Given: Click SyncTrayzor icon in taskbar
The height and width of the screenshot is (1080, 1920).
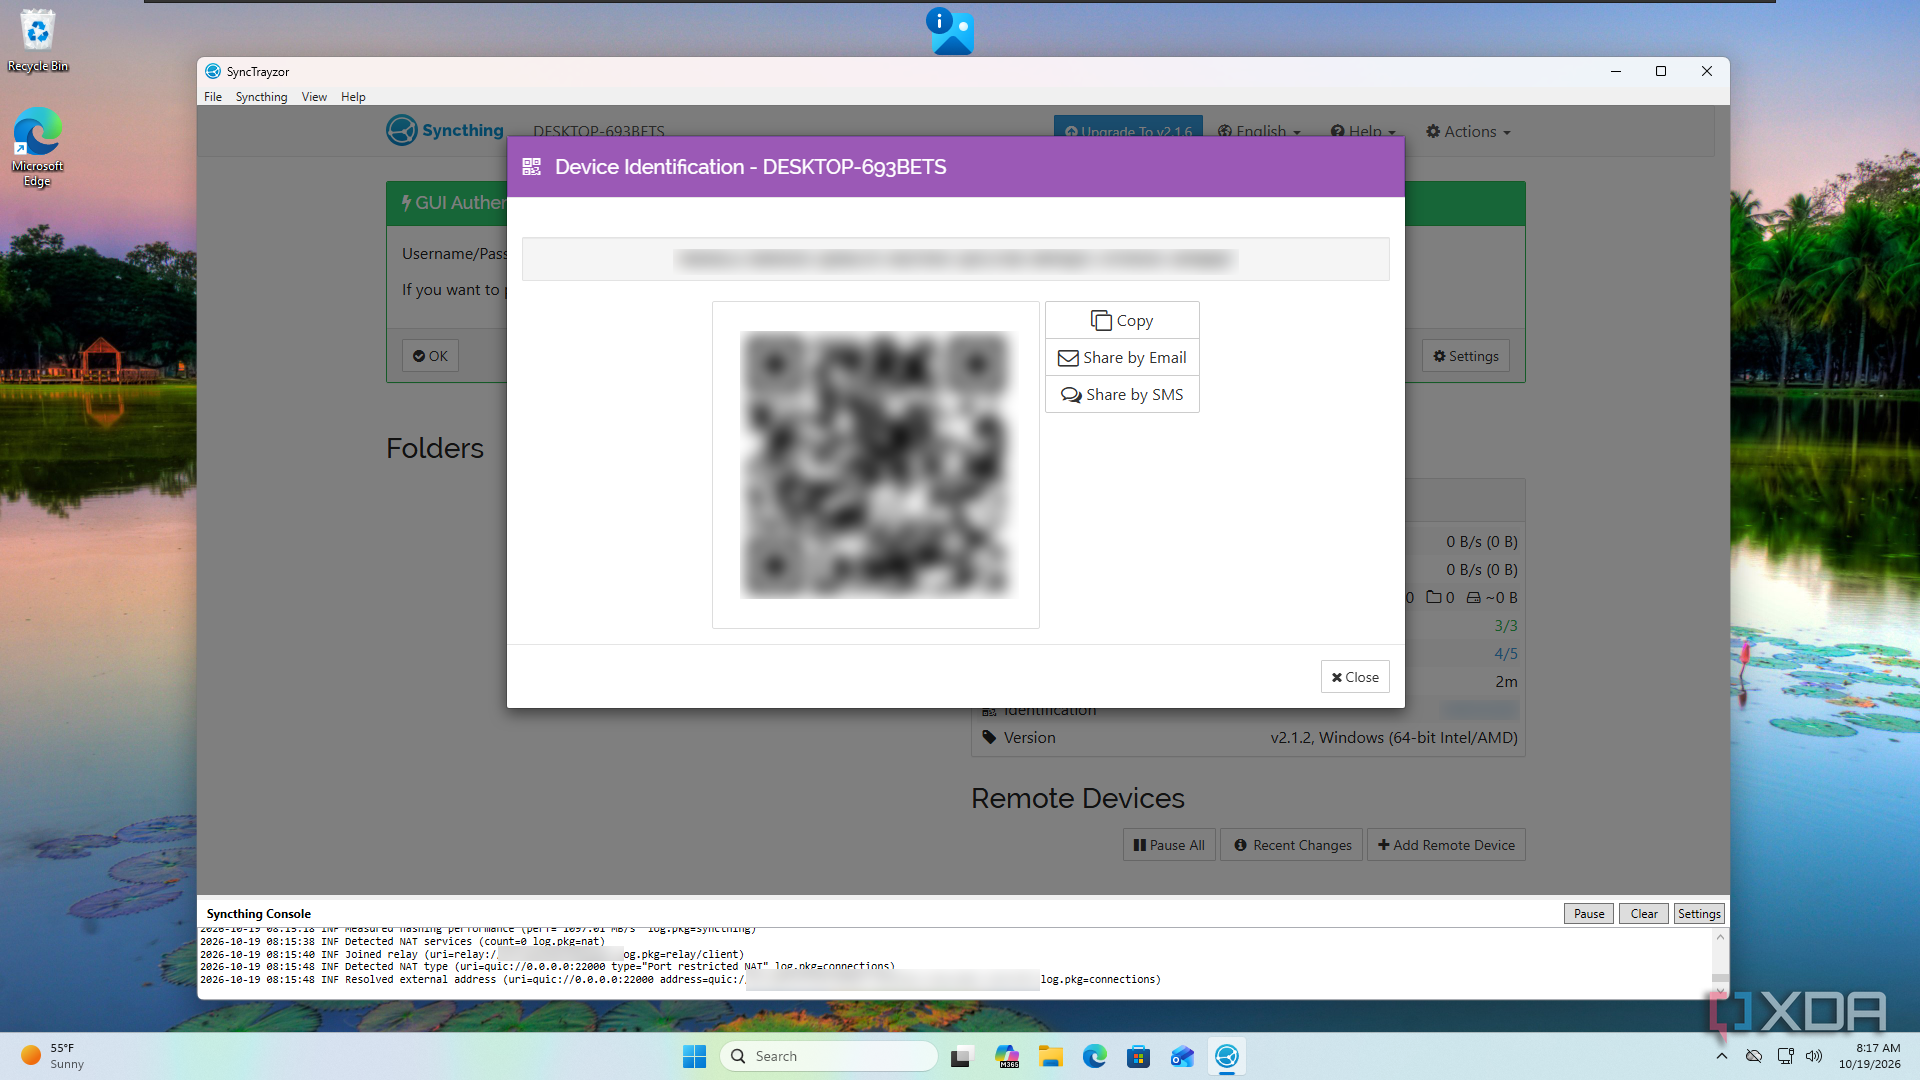Looking at the screenshot, I should [x=1226, y=1056].
